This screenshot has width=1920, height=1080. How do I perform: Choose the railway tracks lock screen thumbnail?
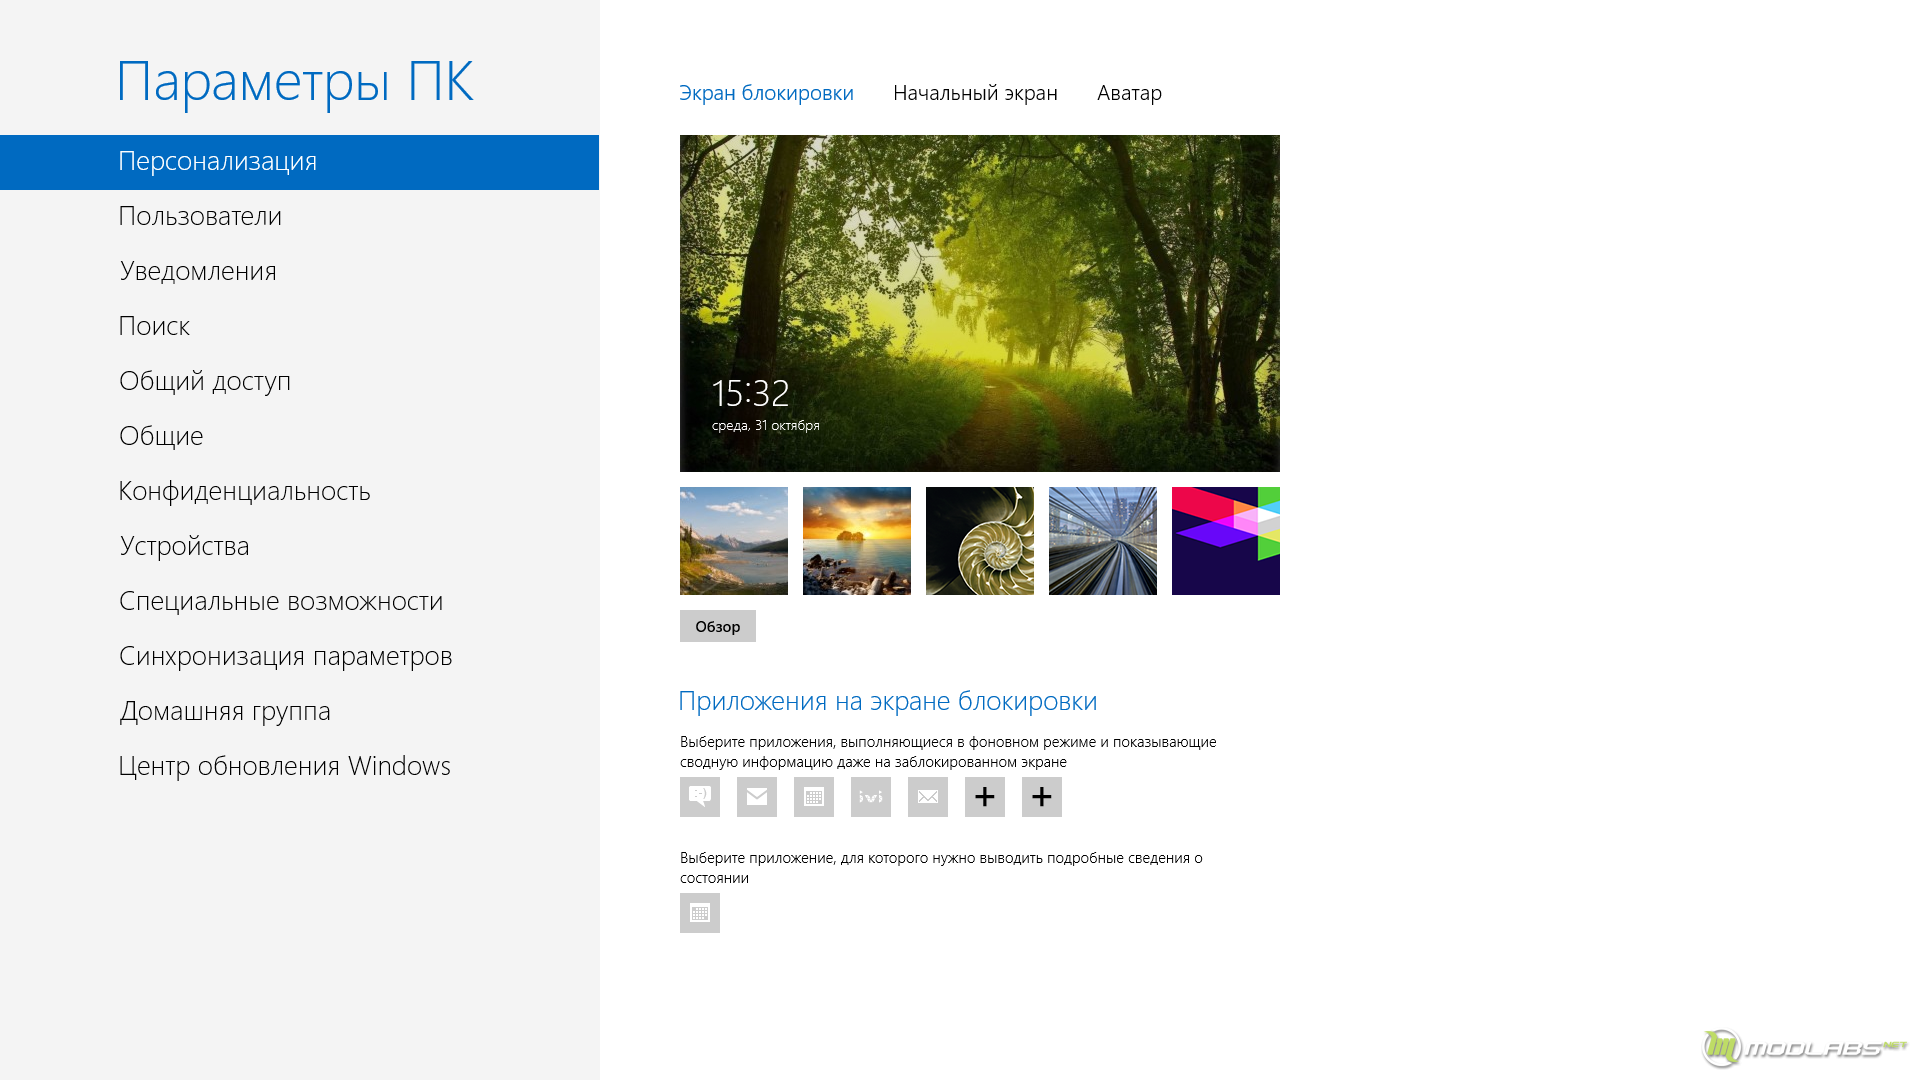pyautogui.click(x=1103, y=541)
